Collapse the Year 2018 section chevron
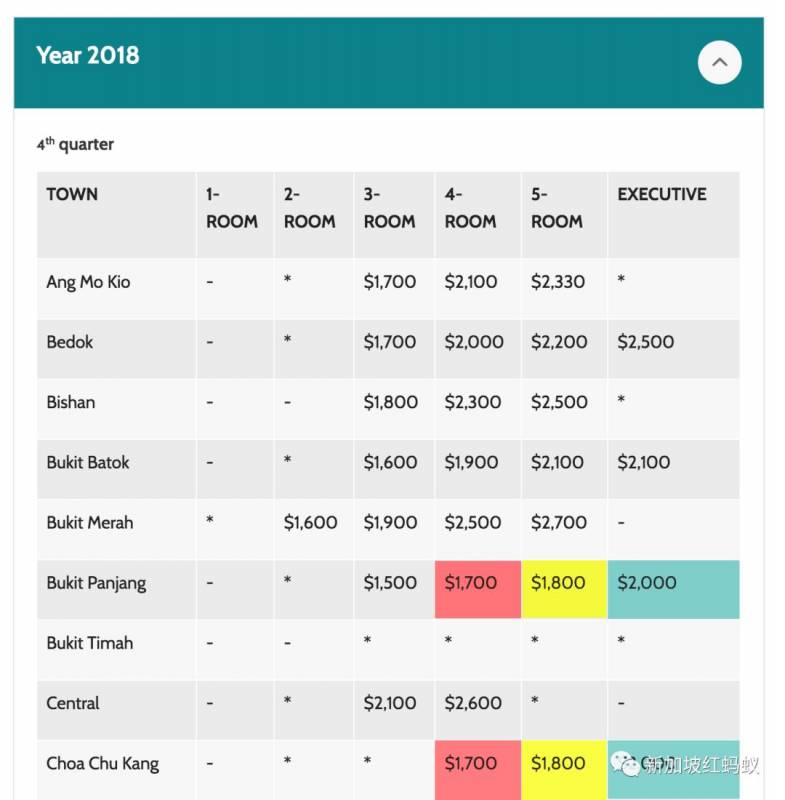Viewport: 785px width, 800px height. [719, 62]
